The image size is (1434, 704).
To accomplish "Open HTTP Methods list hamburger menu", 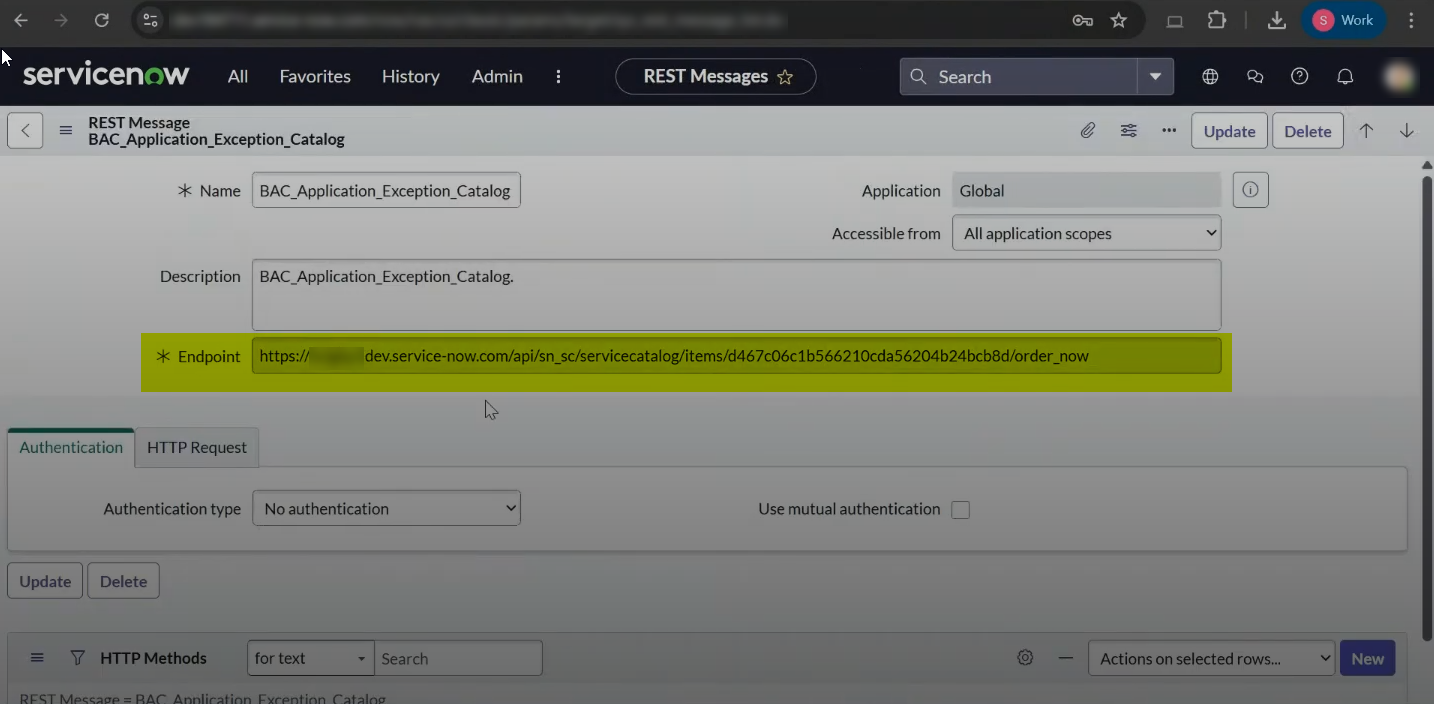I will coord(37,658).
